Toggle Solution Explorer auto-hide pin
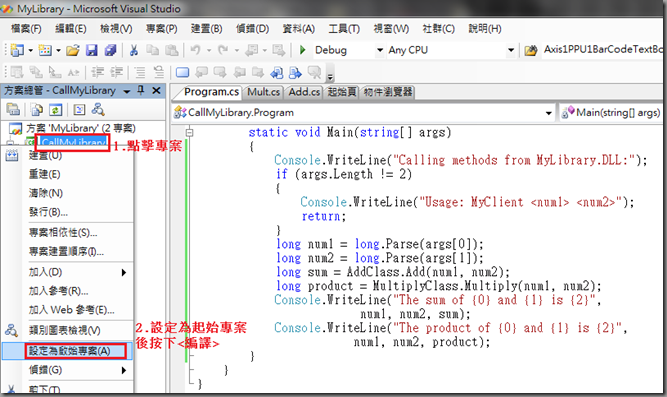This screenshot has height=397, width=667. point(141,91)
